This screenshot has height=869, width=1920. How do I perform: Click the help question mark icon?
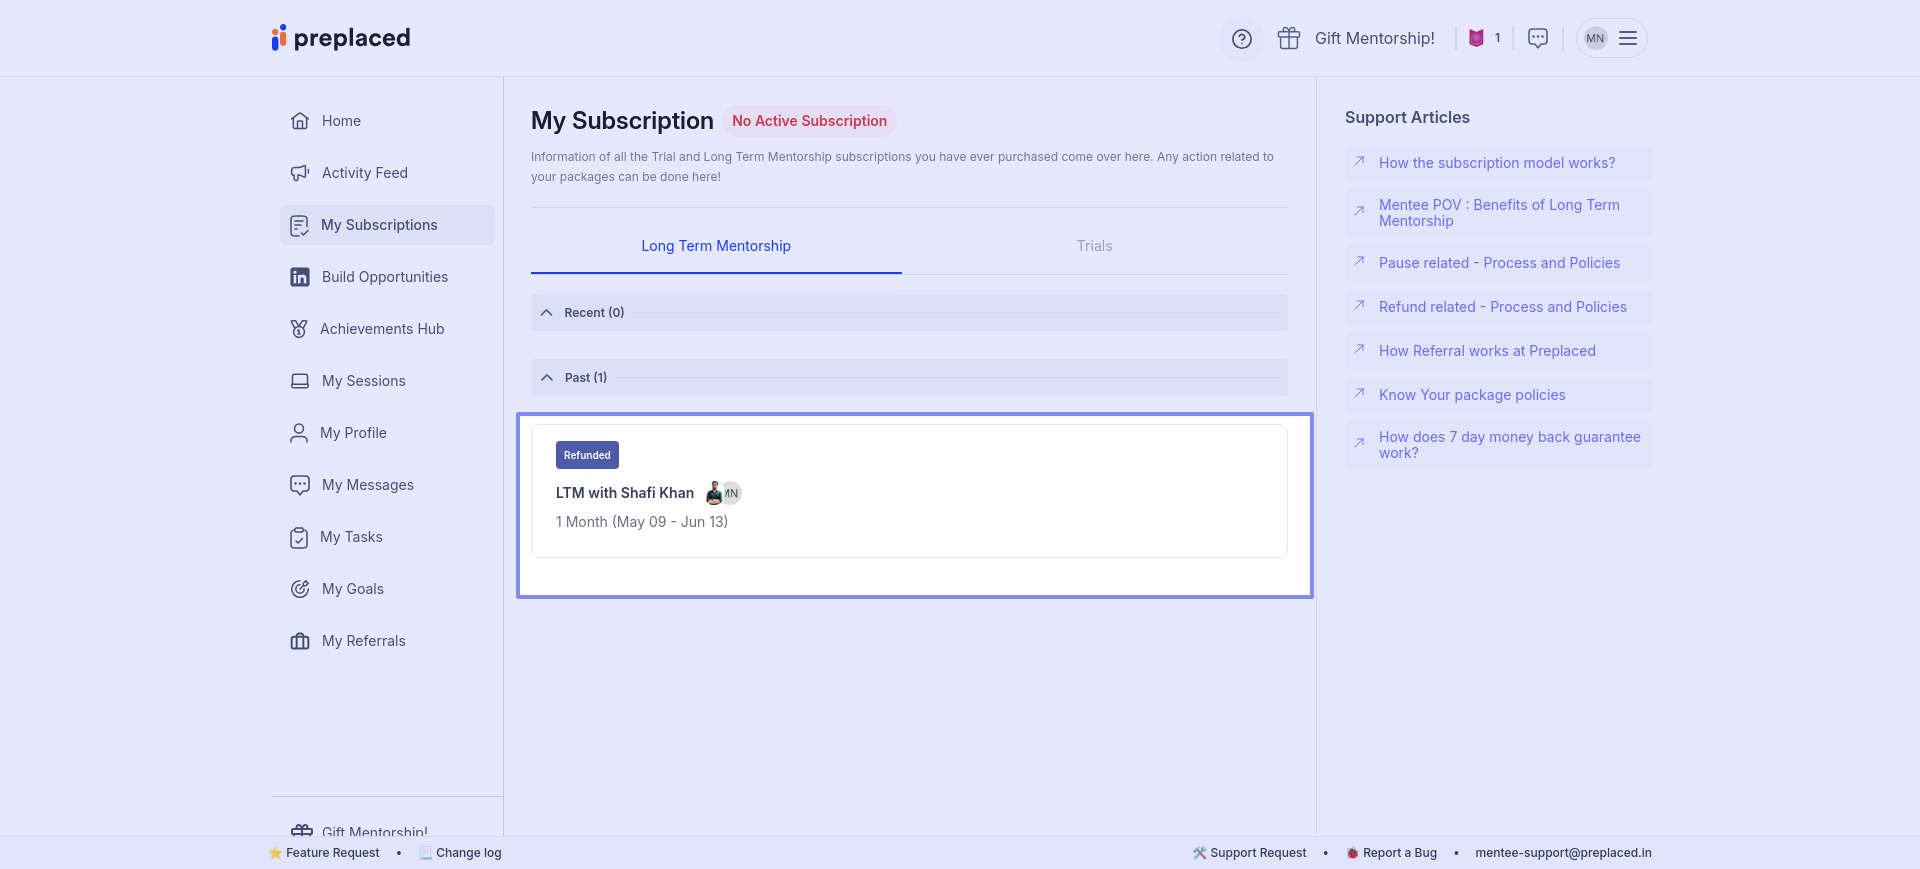click(1241, 39)
